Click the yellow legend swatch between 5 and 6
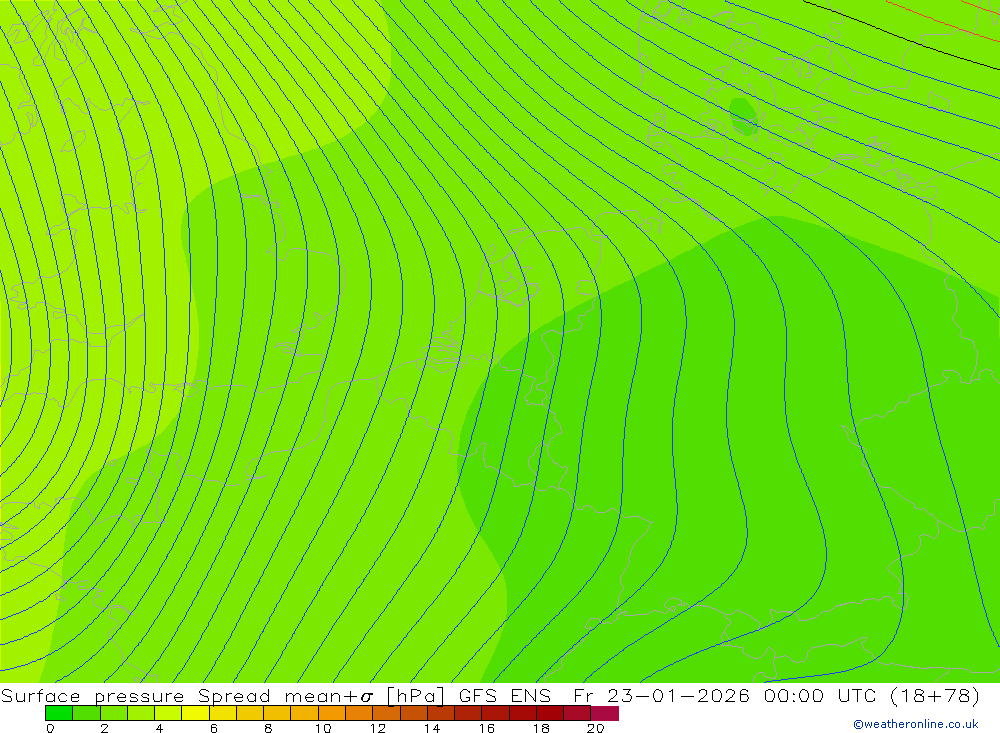The image size is (1000, 733). pyautogui.click(x=195, y=713)
